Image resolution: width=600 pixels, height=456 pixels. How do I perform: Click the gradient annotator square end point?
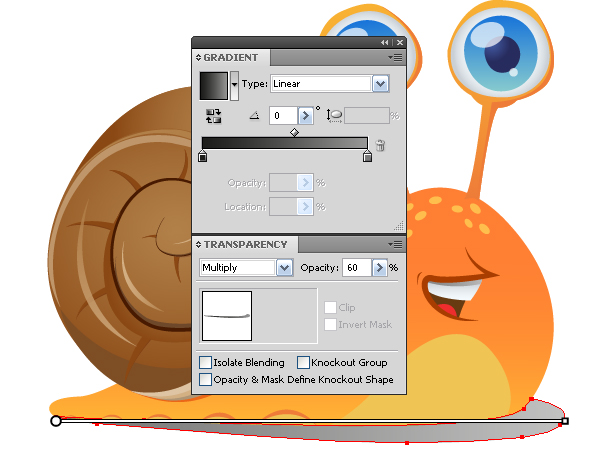tap(565, 421)
